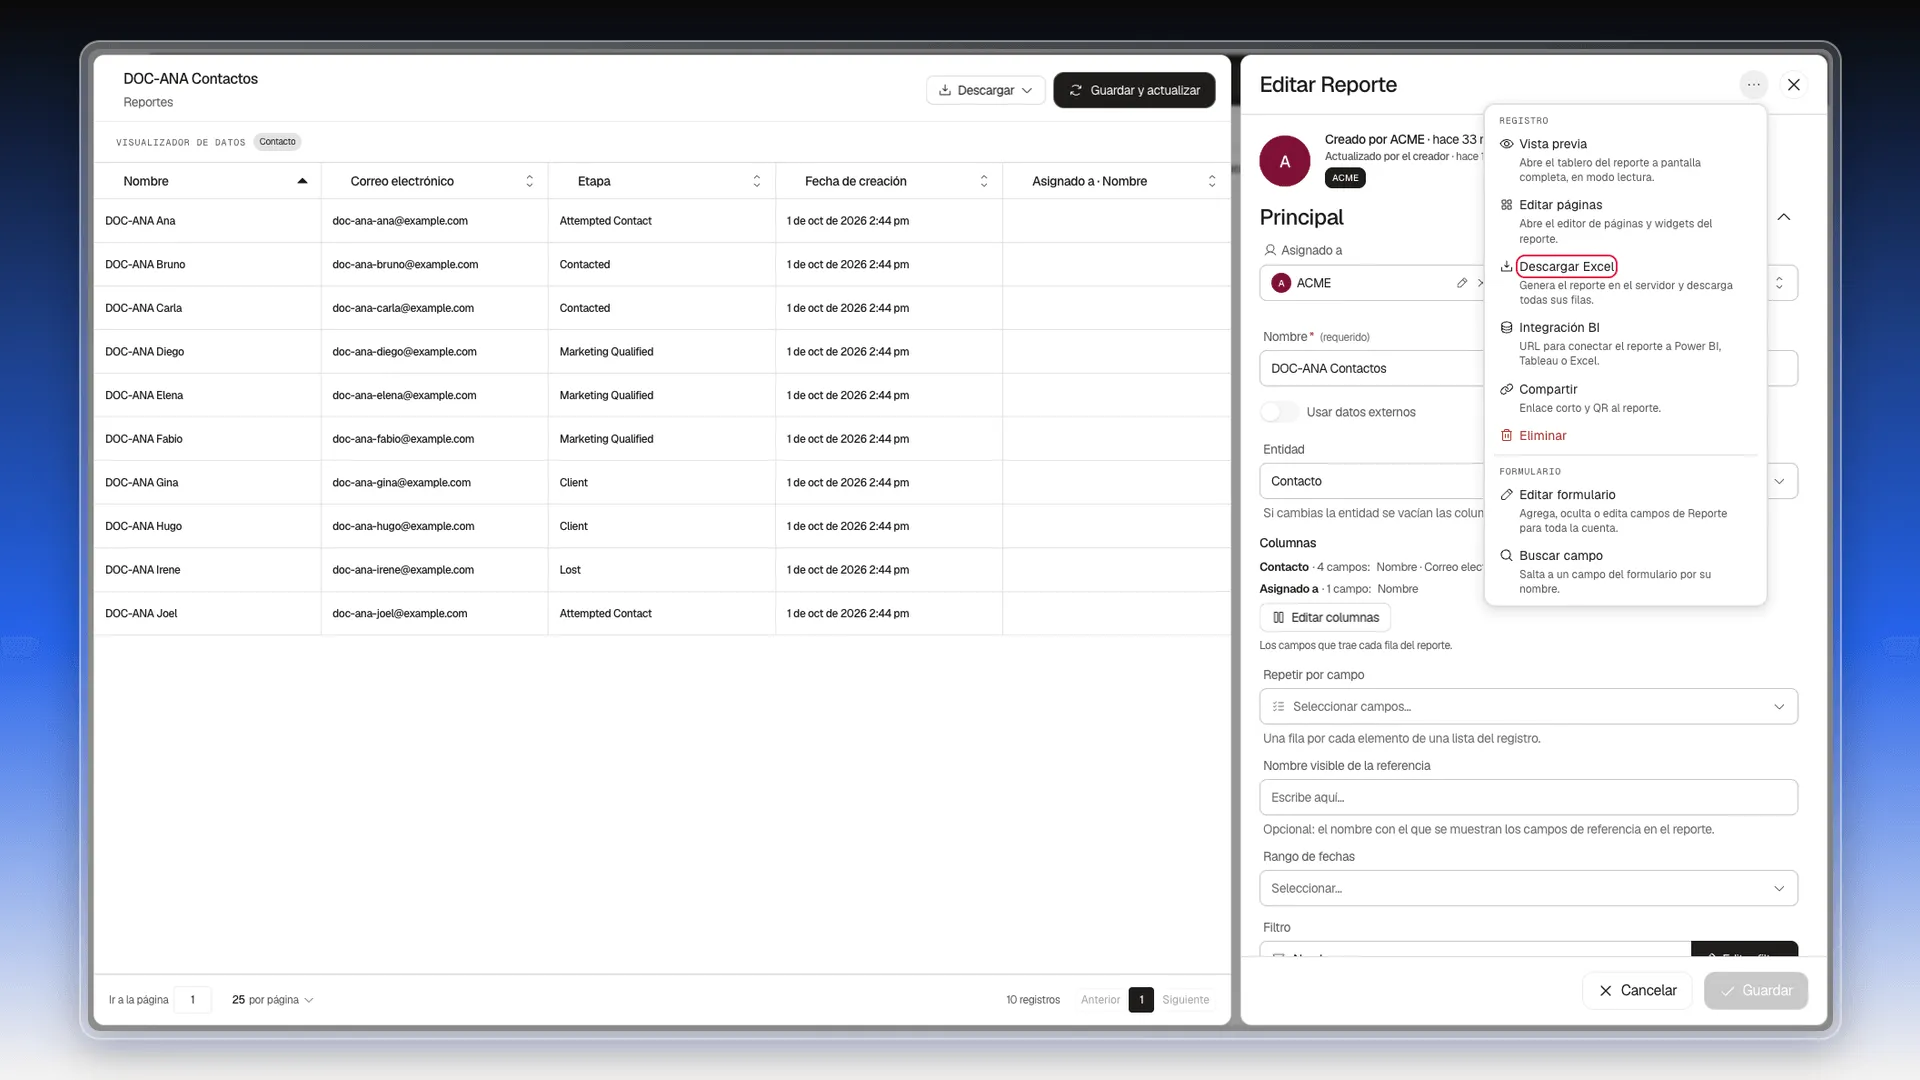This screenshot has height=1080, width=1920.
Task: Choose Eliminar from the menu
Action: pos(1625,436)
